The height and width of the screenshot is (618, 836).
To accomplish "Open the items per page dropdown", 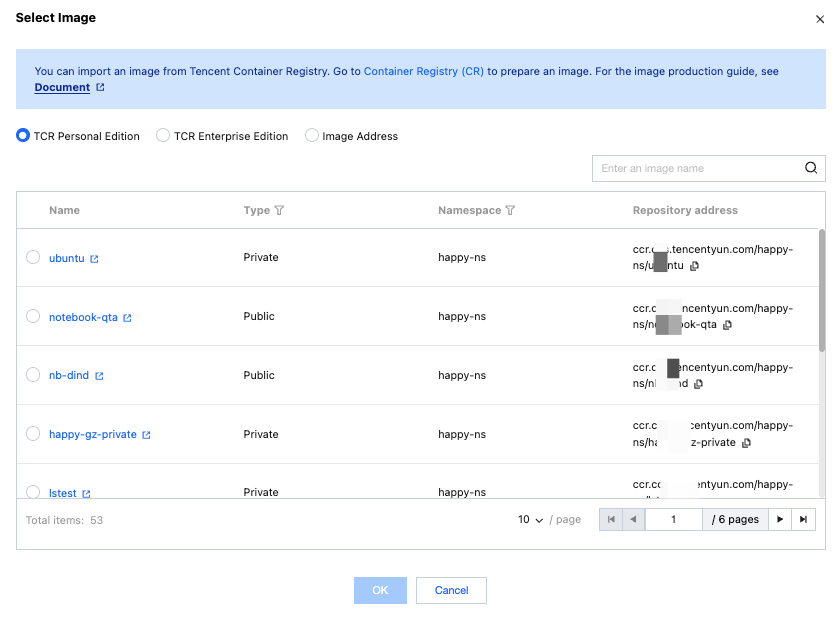I will pyautogui.click(x=530, y=520).
